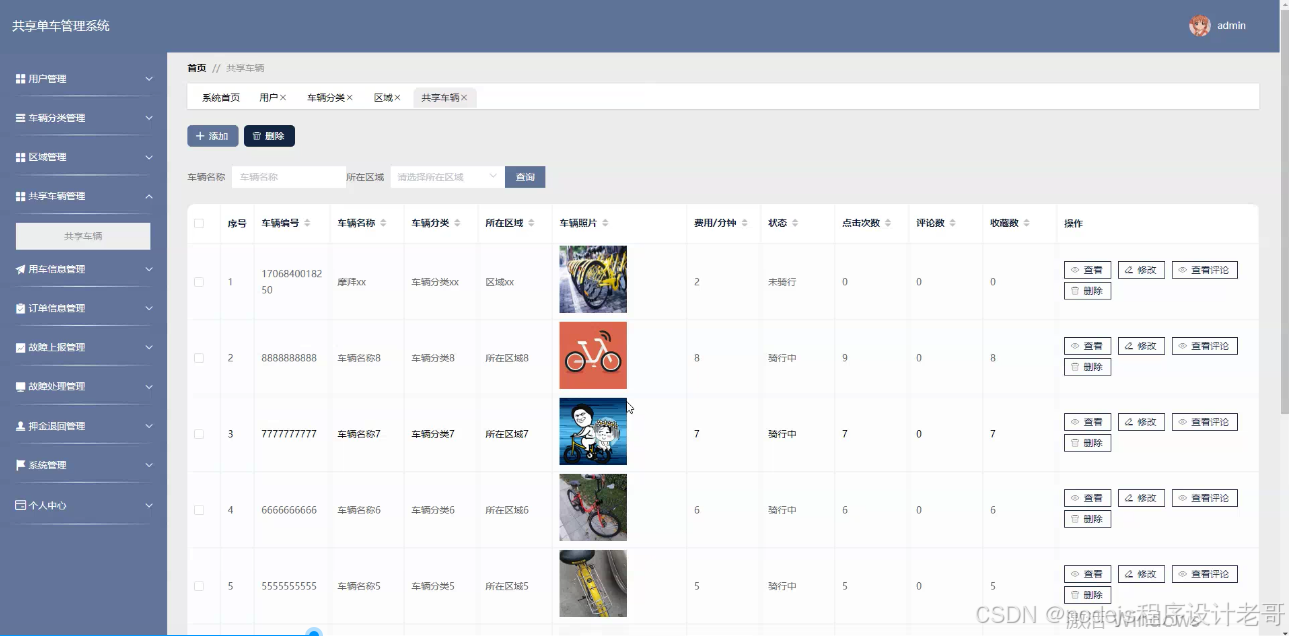Go to 首页 breadcrumb link
Viewport: 1289px width, 636px height.
pyautogui.click(x=196, y=68)
